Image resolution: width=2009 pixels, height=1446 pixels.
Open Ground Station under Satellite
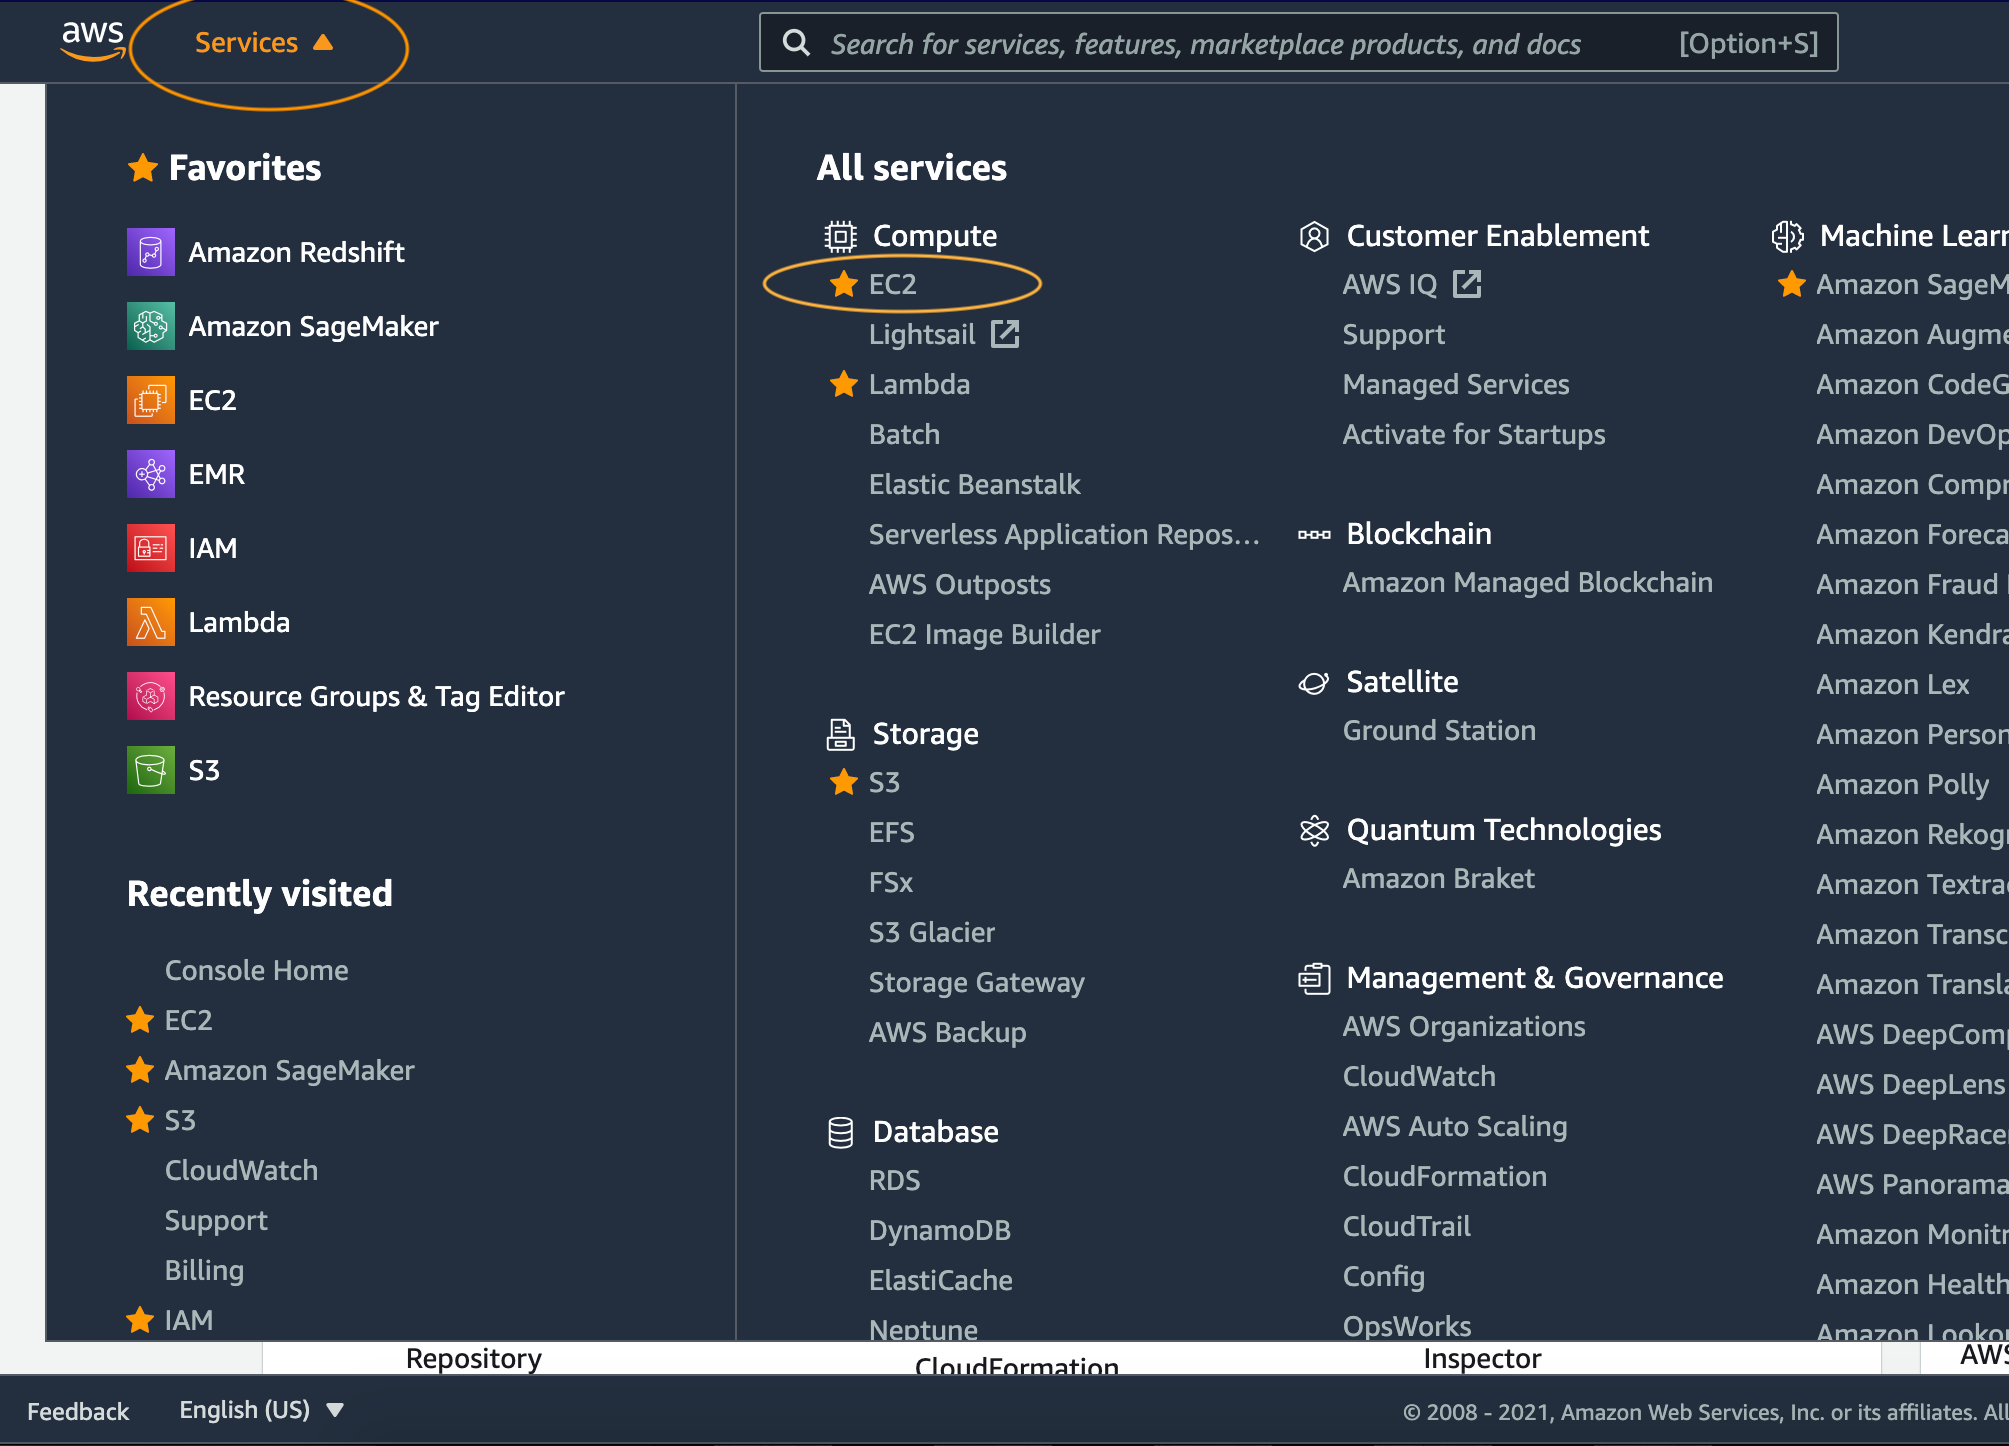[x=1439, y=730]
